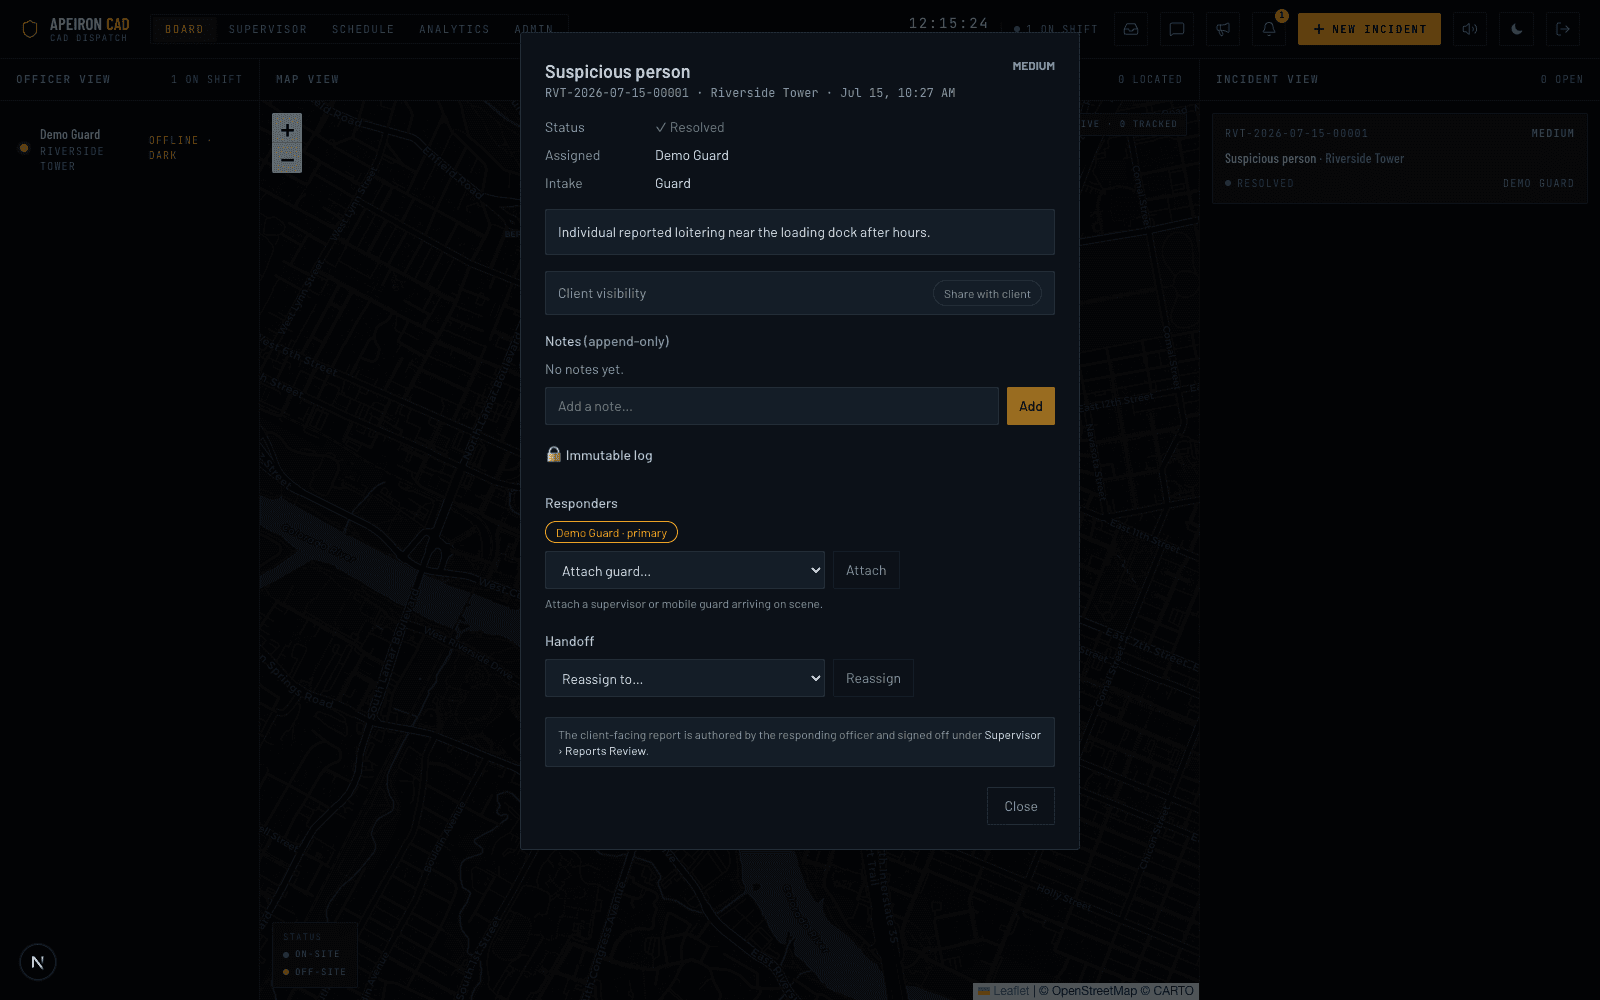The height and width of the screenshot is (1000, 1600).
Task: Open the CARTO attribution link
Action: 1173,991
